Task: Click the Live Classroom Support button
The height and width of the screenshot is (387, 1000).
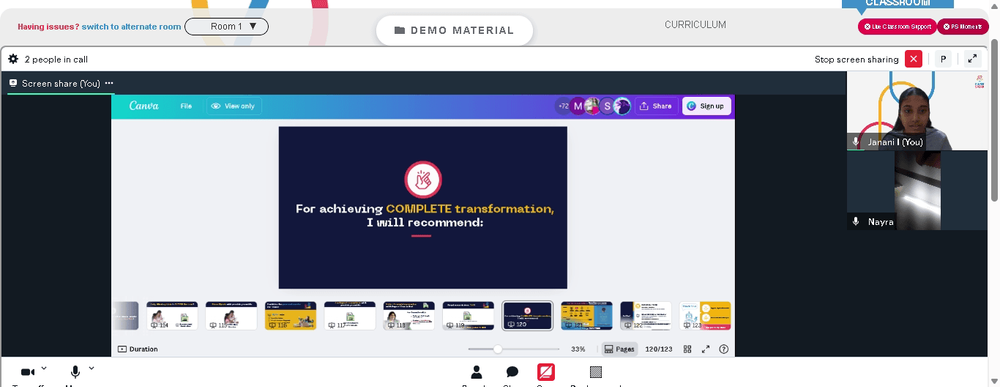Action: point(897,27)
